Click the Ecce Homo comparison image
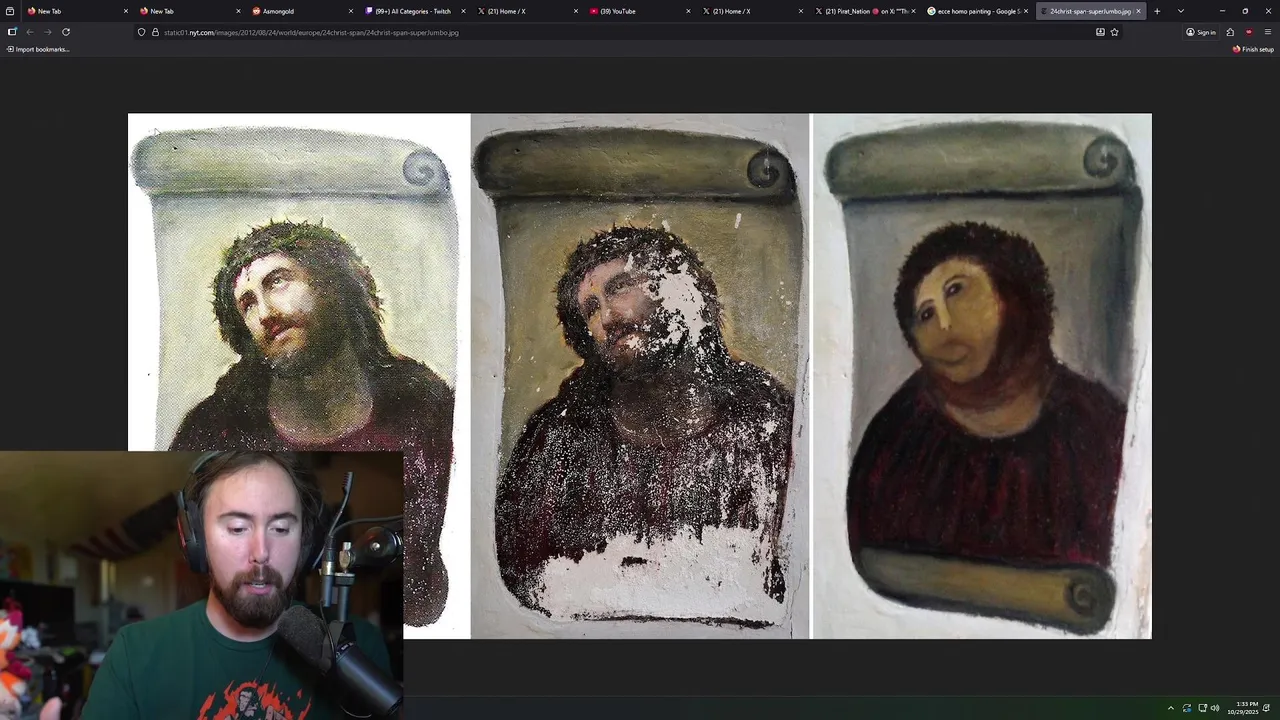The image size is (1280, 720). click(640, 376)
